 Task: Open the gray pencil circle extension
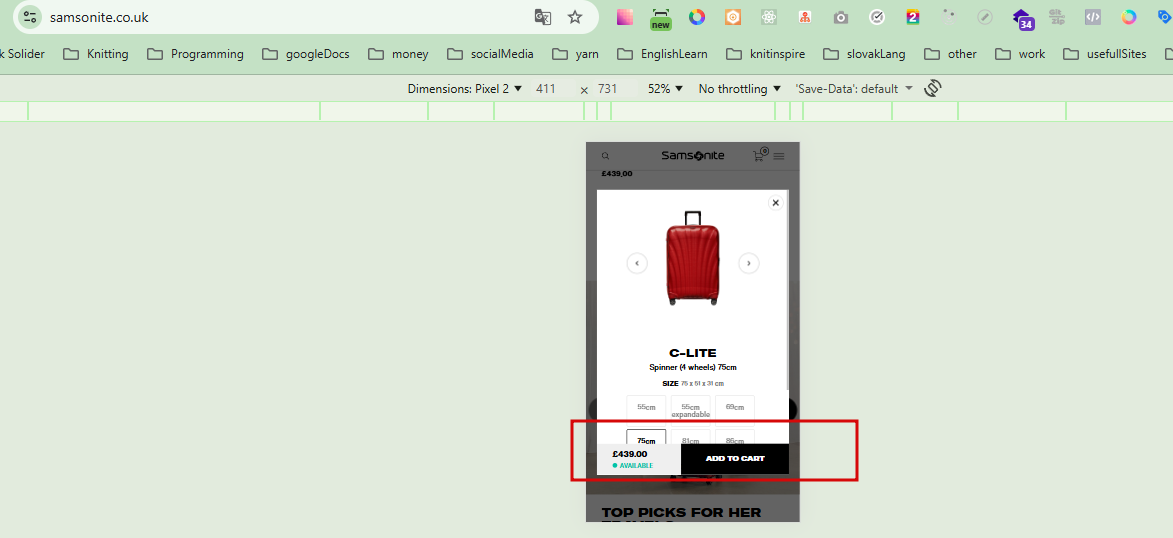coord(985,17)
